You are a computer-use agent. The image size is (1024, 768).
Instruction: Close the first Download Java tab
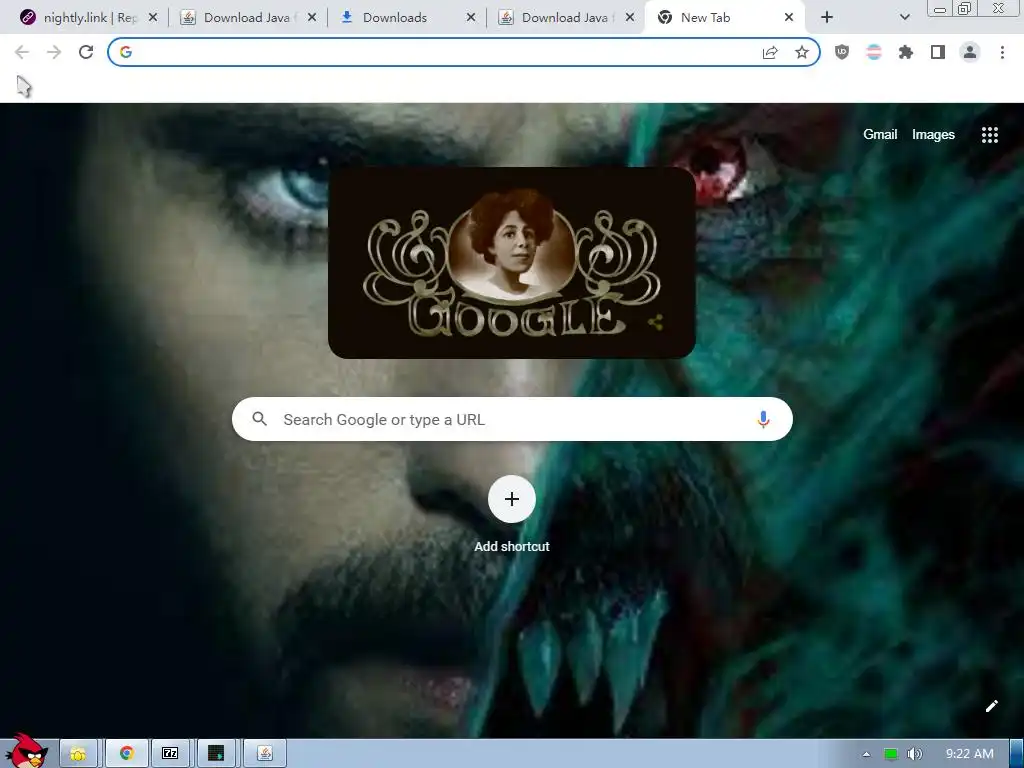point(312,18)
